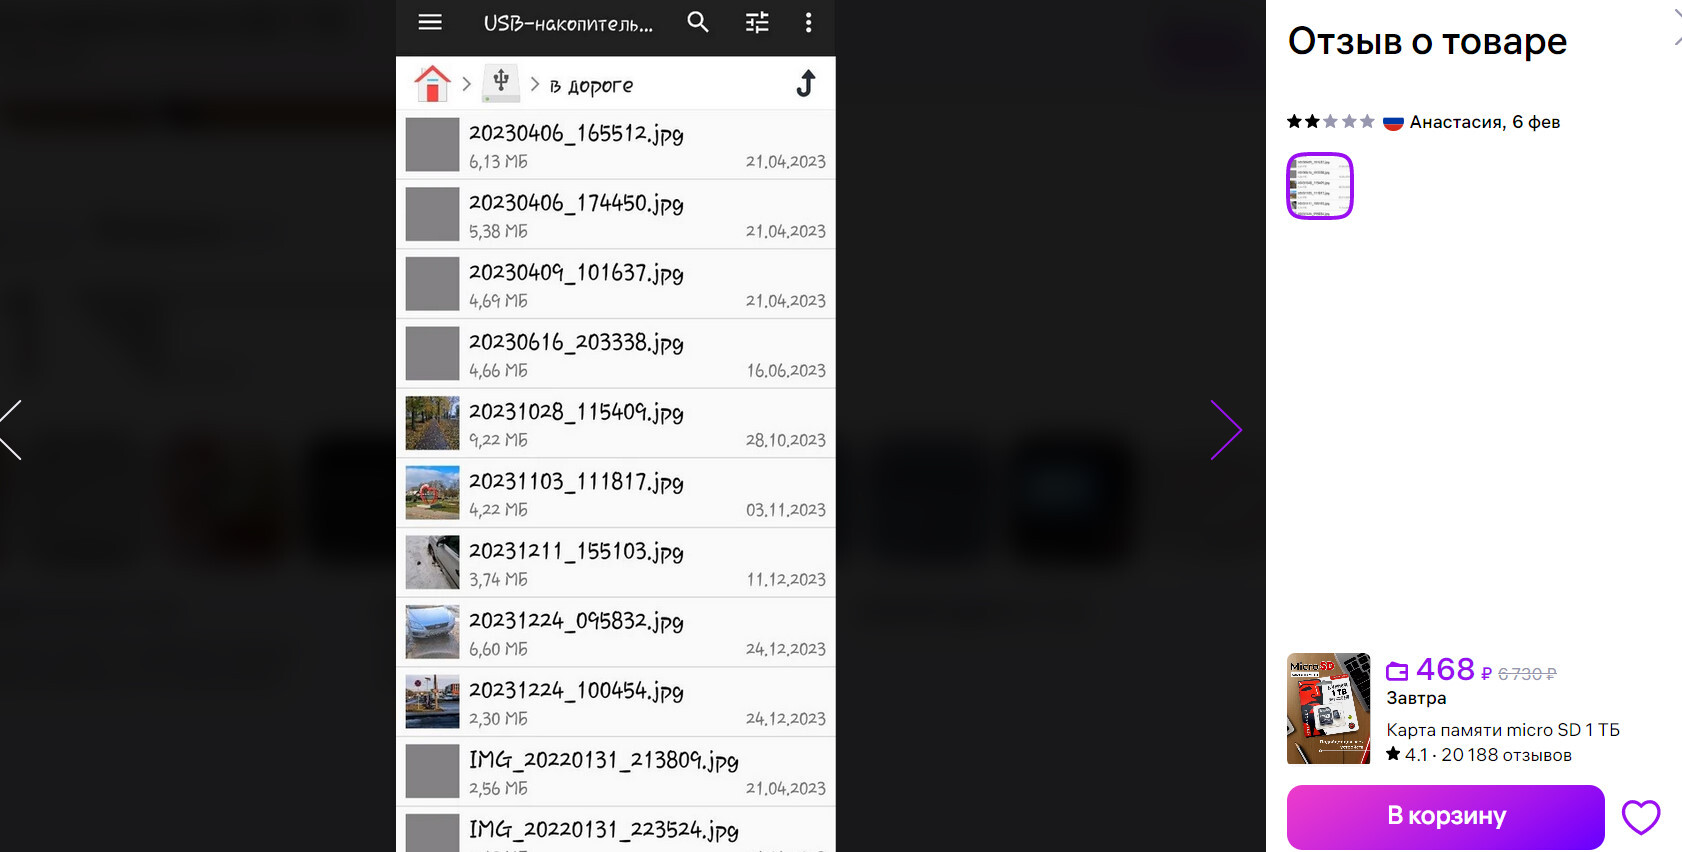Tap the search magnifier icon

pos(698,22)
